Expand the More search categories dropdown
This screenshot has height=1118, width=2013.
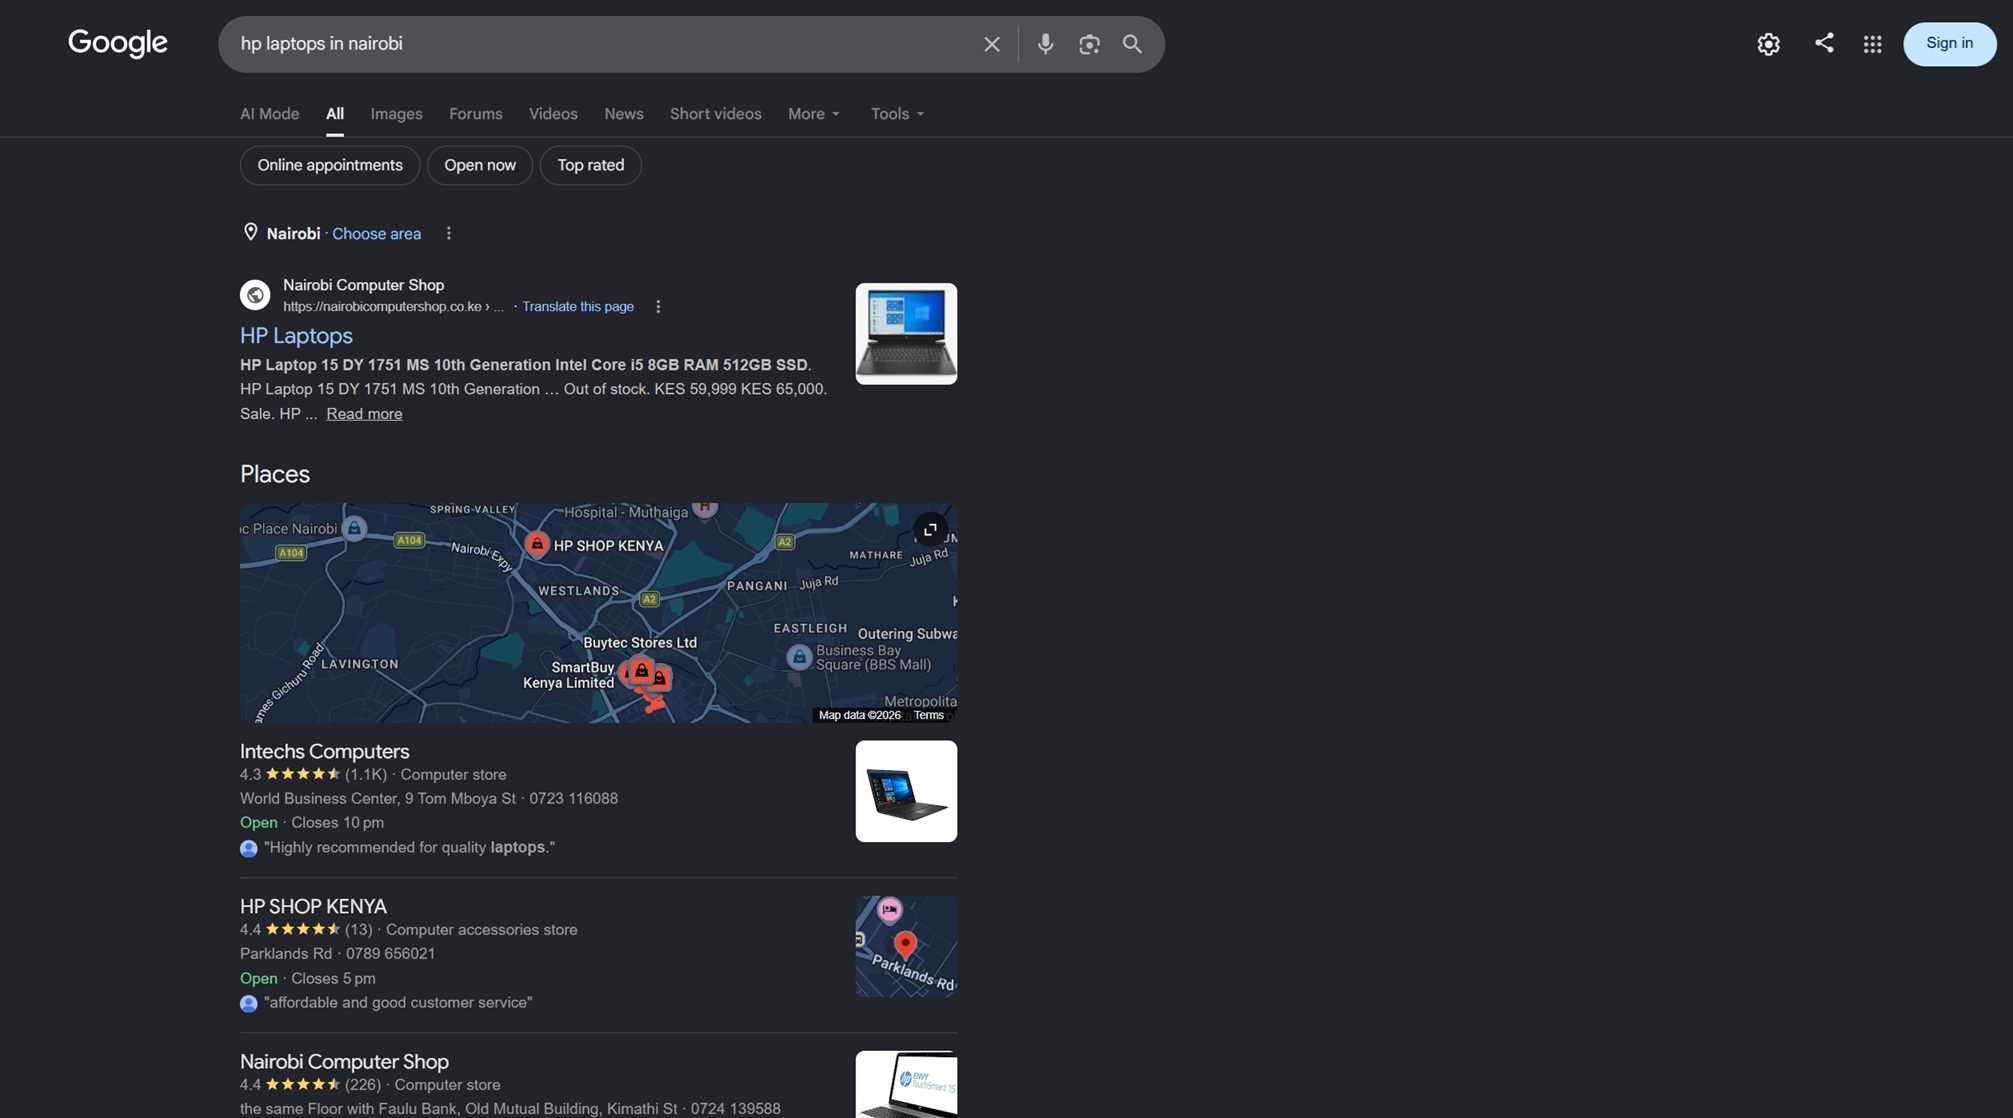814,114
